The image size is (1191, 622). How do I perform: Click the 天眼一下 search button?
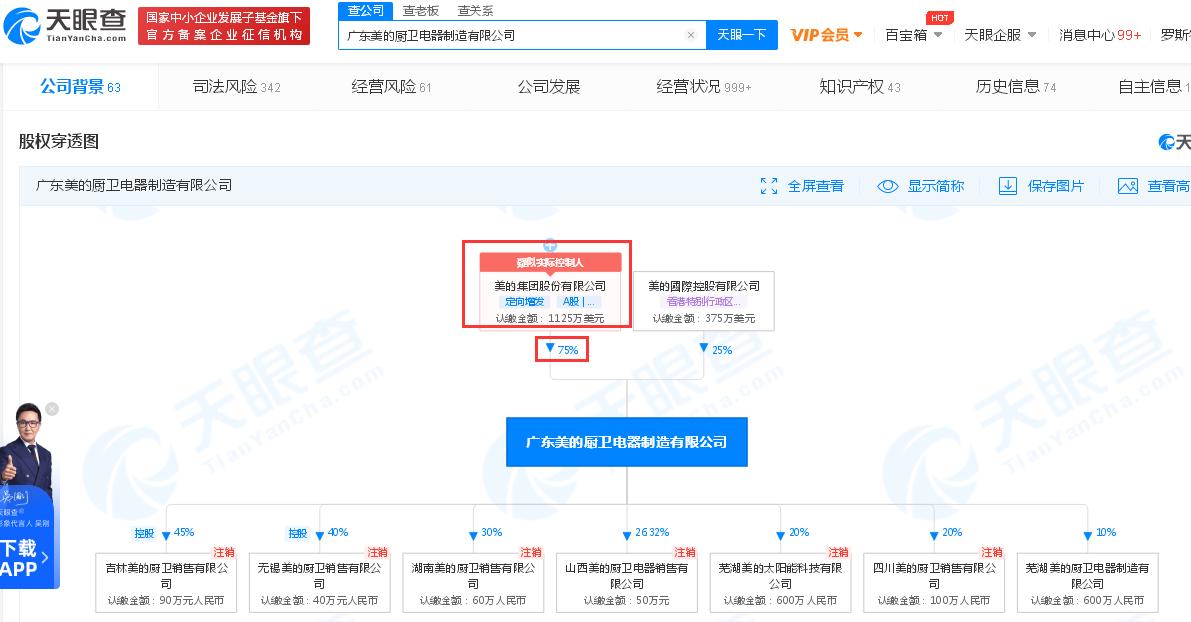click(x=741, y=35)
